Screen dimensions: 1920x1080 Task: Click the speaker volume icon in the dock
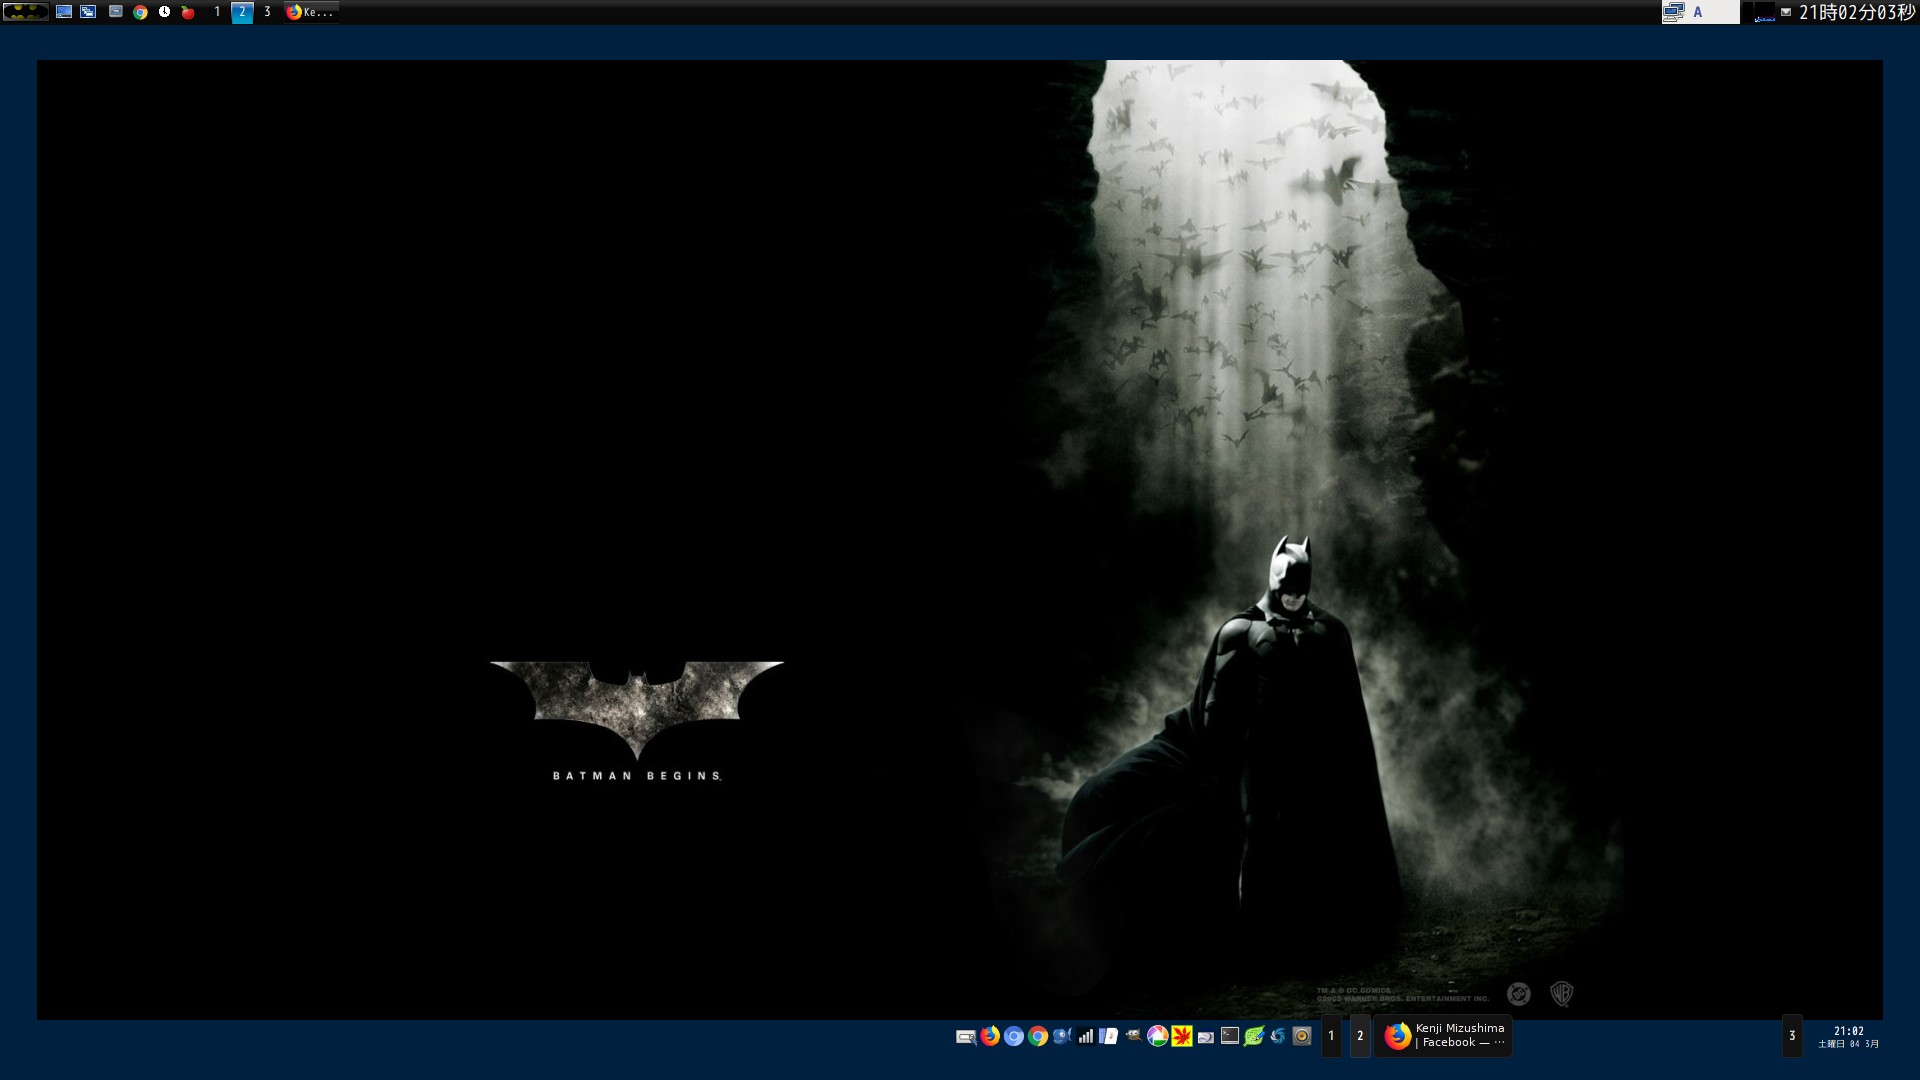coord(1301,1036)
